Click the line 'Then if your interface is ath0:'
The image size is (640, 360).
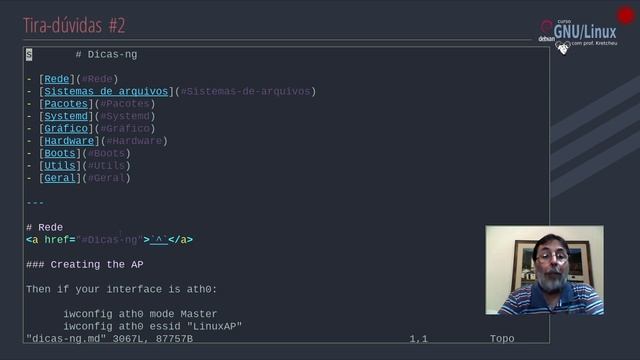(x=122, y=289)
